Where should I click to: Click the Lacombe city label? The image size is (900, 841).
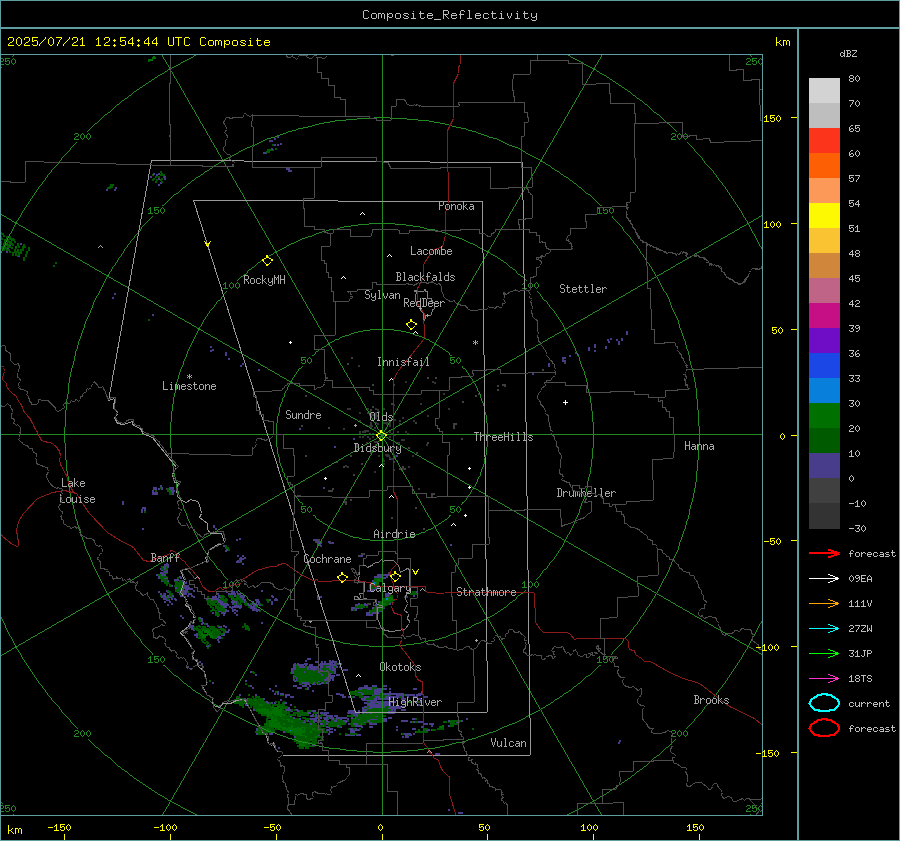pos(431,251)
